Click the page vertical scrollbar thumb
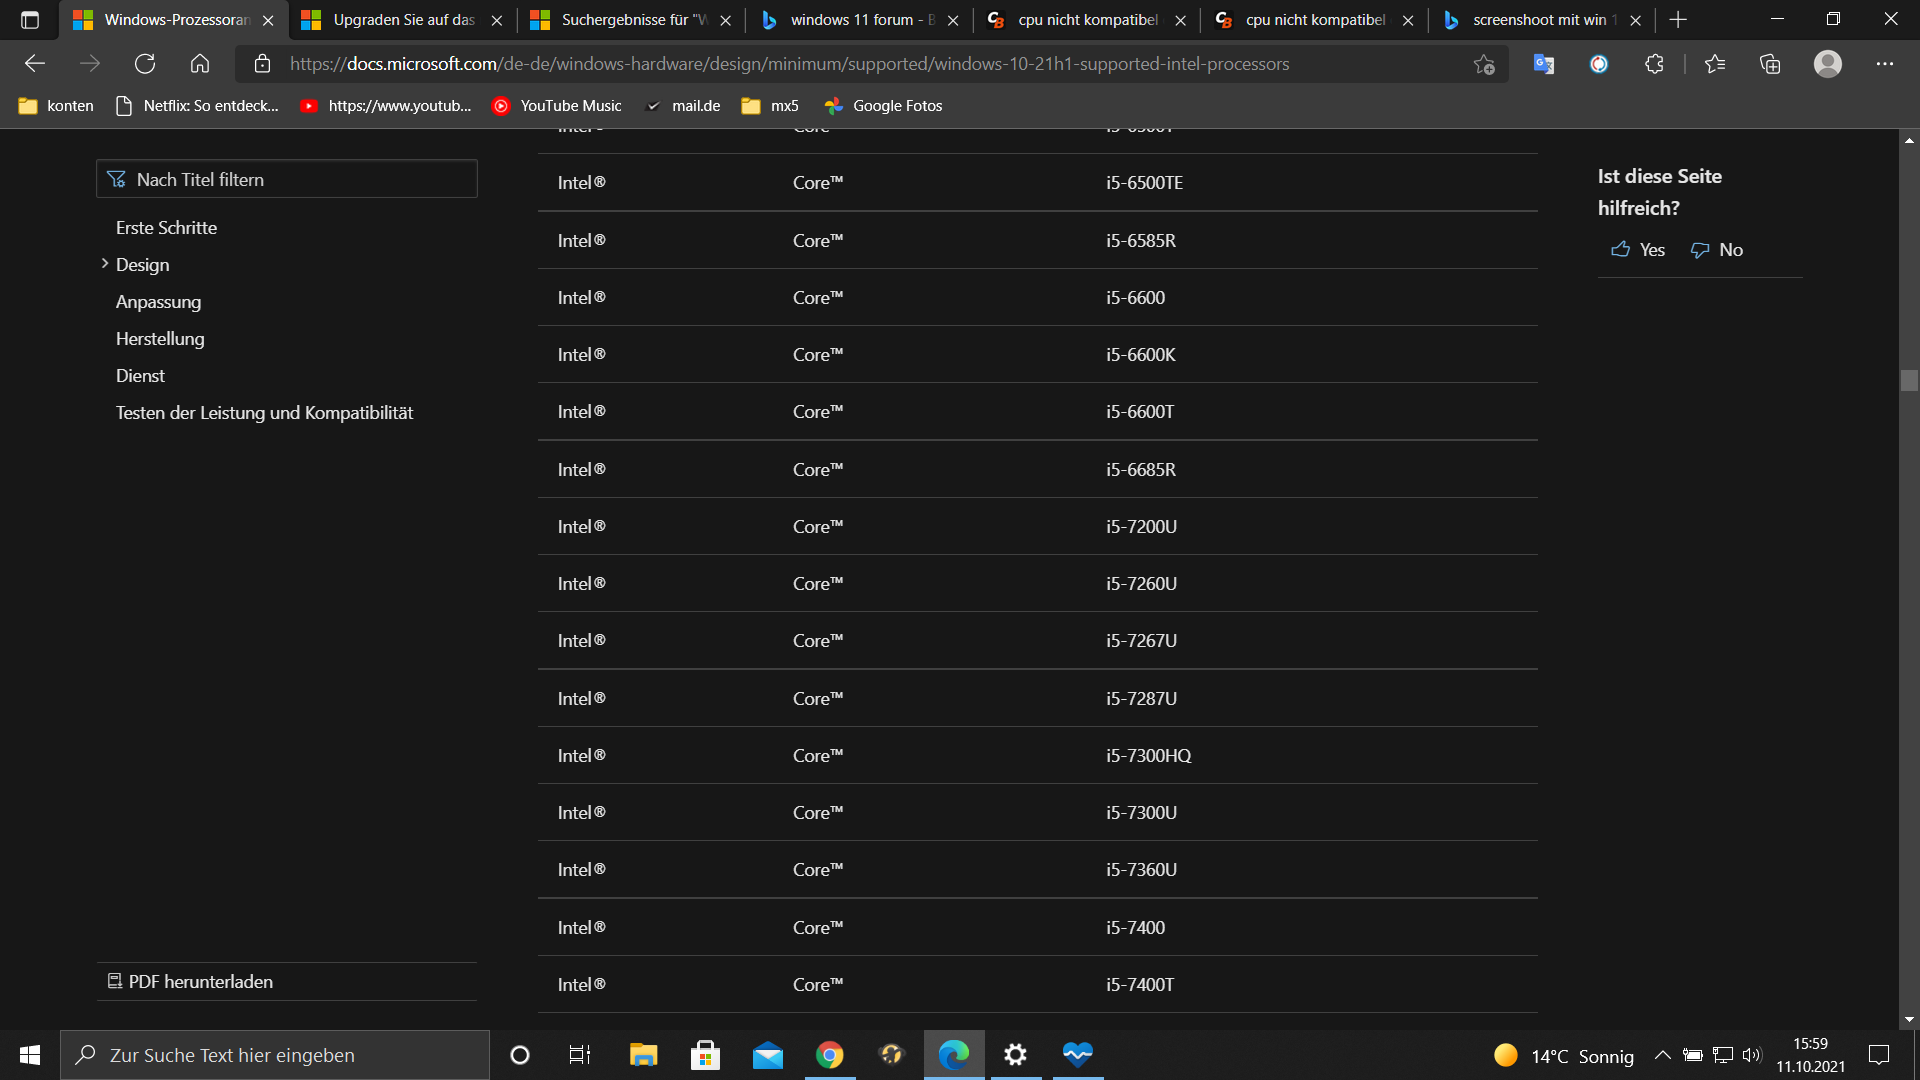This screenshot has height=1080, width=1920. tap(1909, 380)
